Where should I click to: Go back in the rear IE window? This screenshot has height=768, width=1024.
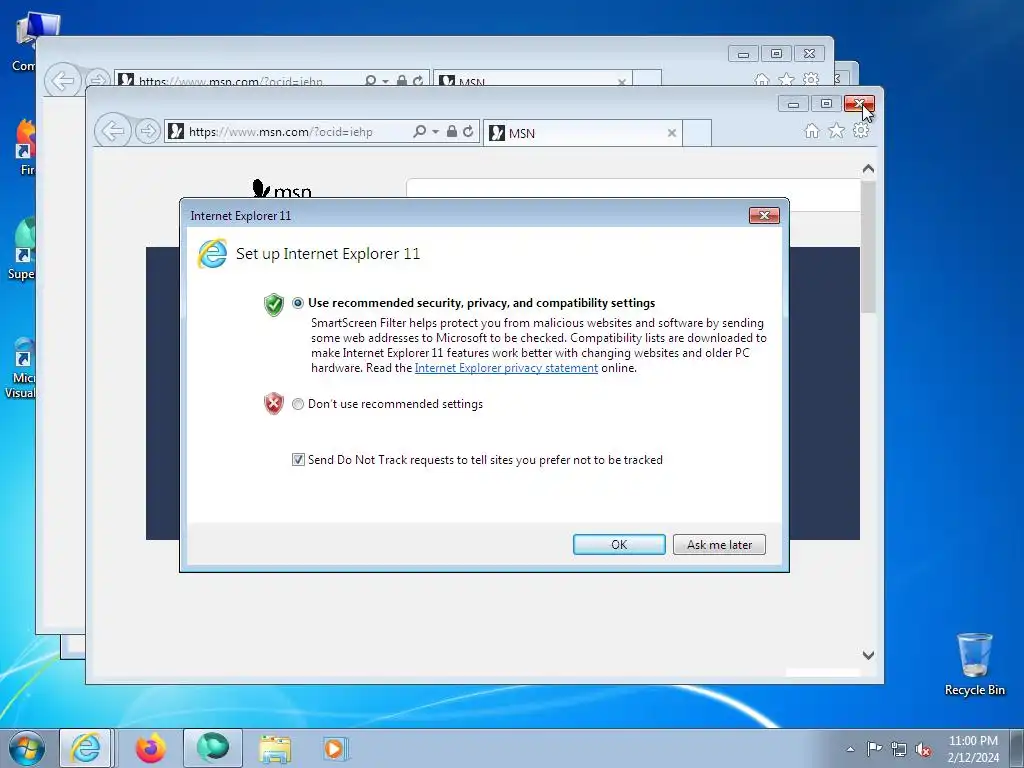coord(63,81)
